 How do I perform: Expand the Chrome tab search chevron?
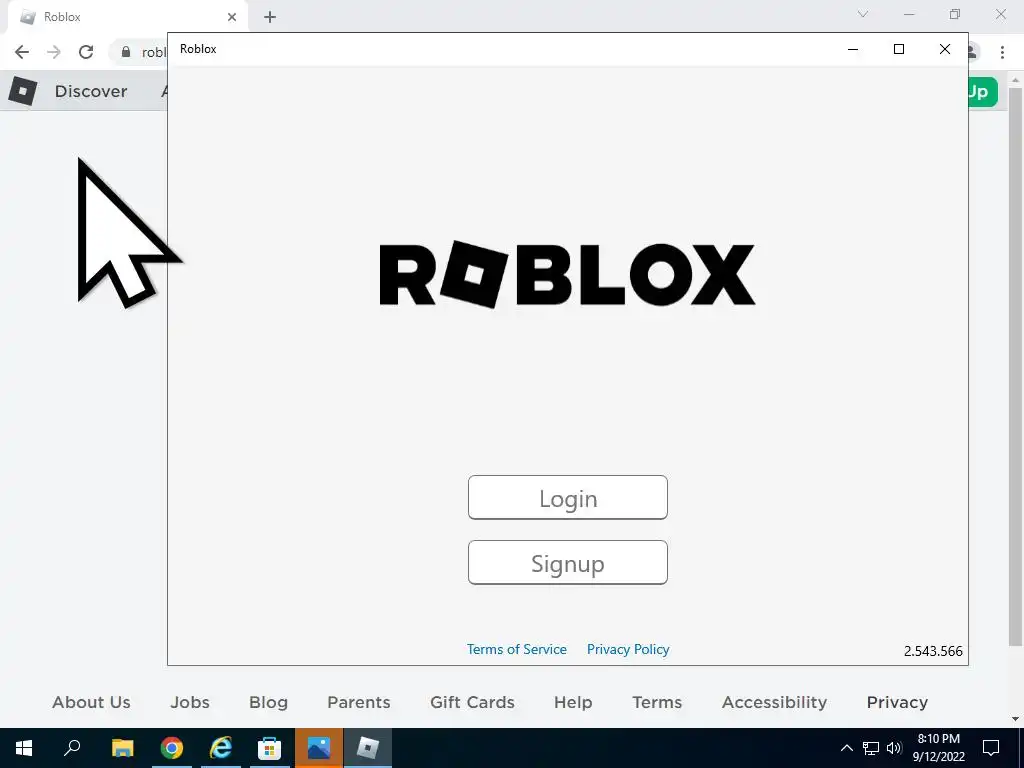coord(863,14)
